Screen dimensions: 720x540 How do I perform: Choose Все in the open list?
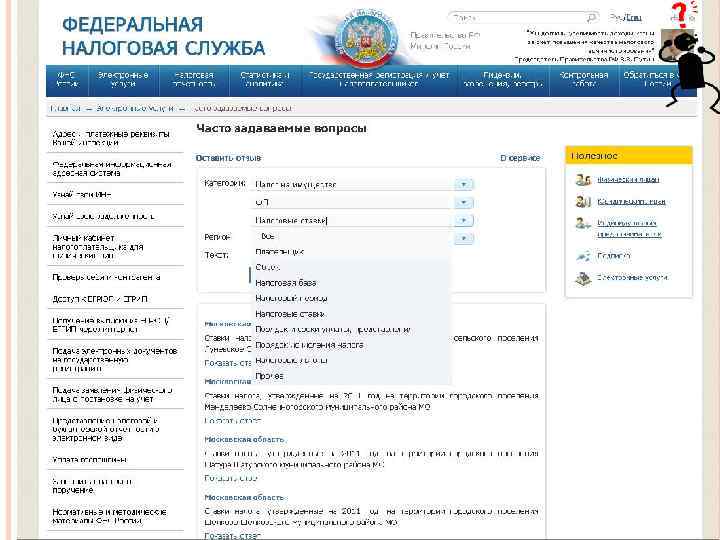coord(351,236)
